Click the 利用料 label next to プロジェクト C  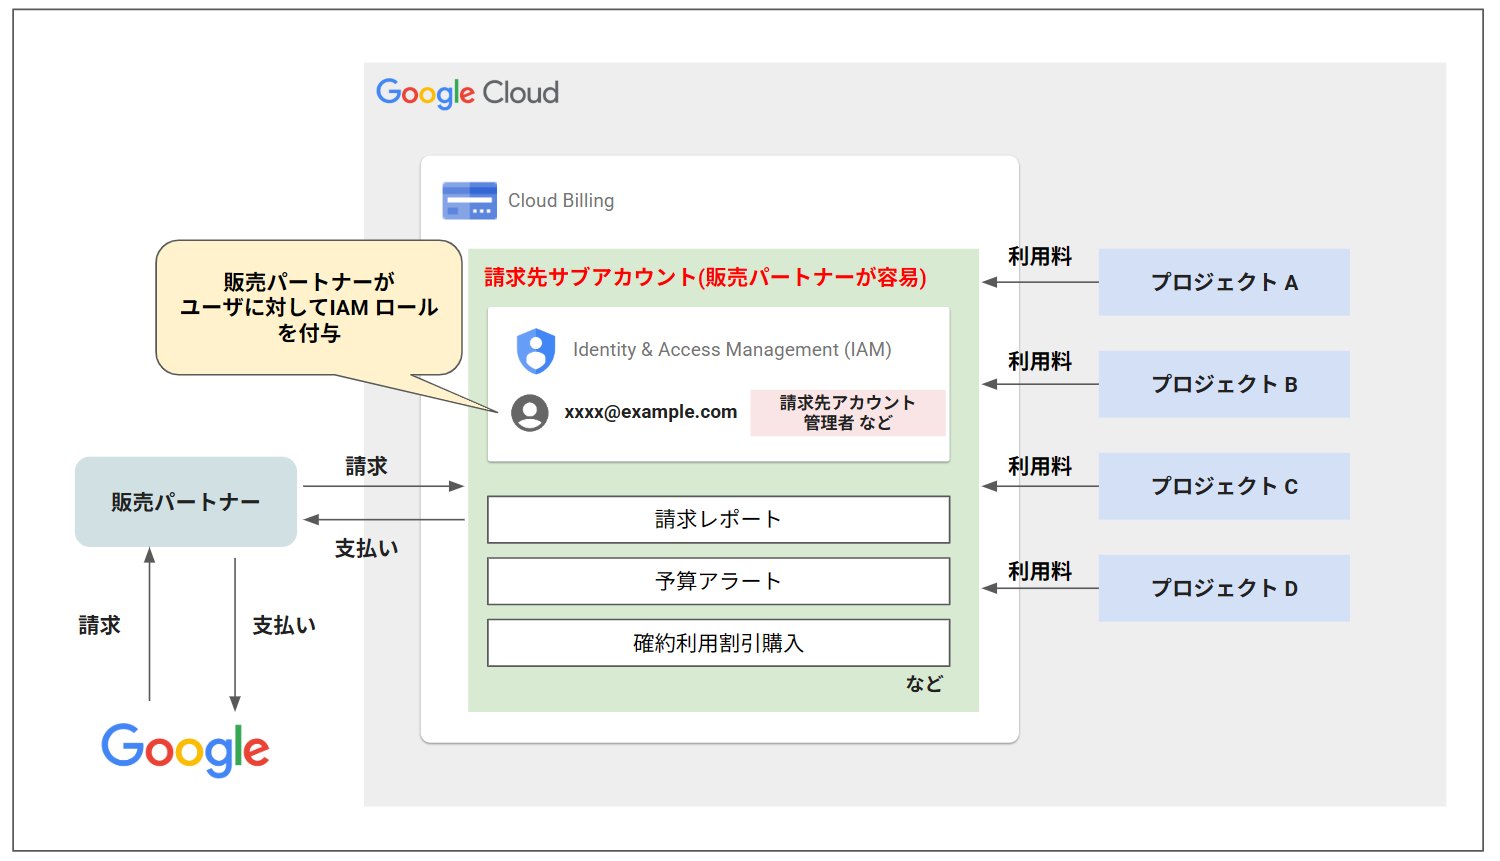[1040, 467]
